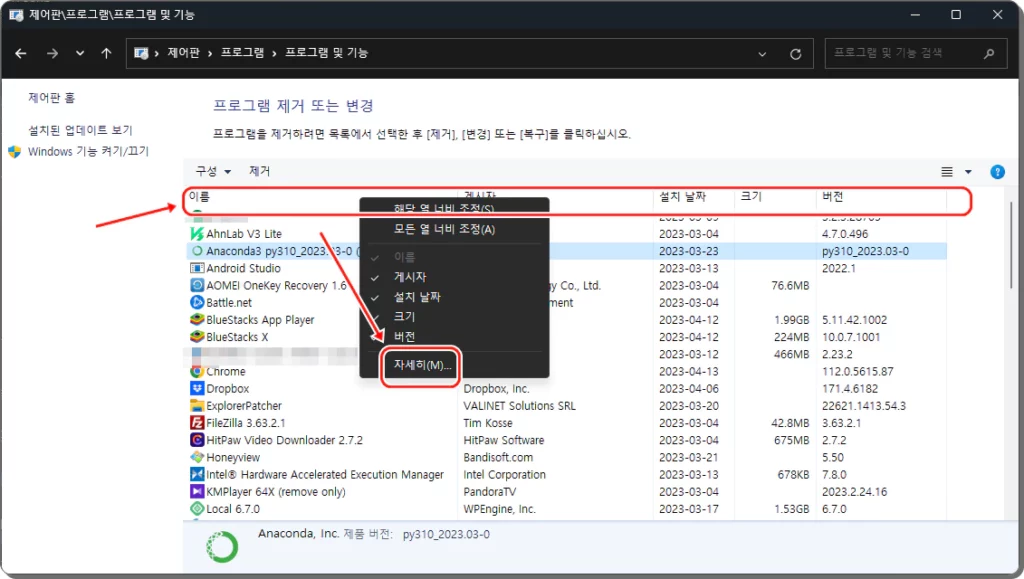Select the Dropbox icon
The image size is (1024, 579).
tap(197, 388)
